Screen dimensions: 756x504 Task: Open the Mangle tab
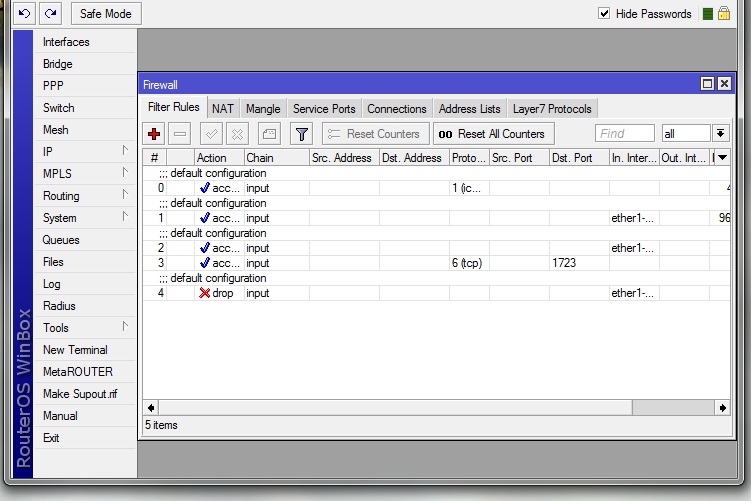click(x=263, y=109)
